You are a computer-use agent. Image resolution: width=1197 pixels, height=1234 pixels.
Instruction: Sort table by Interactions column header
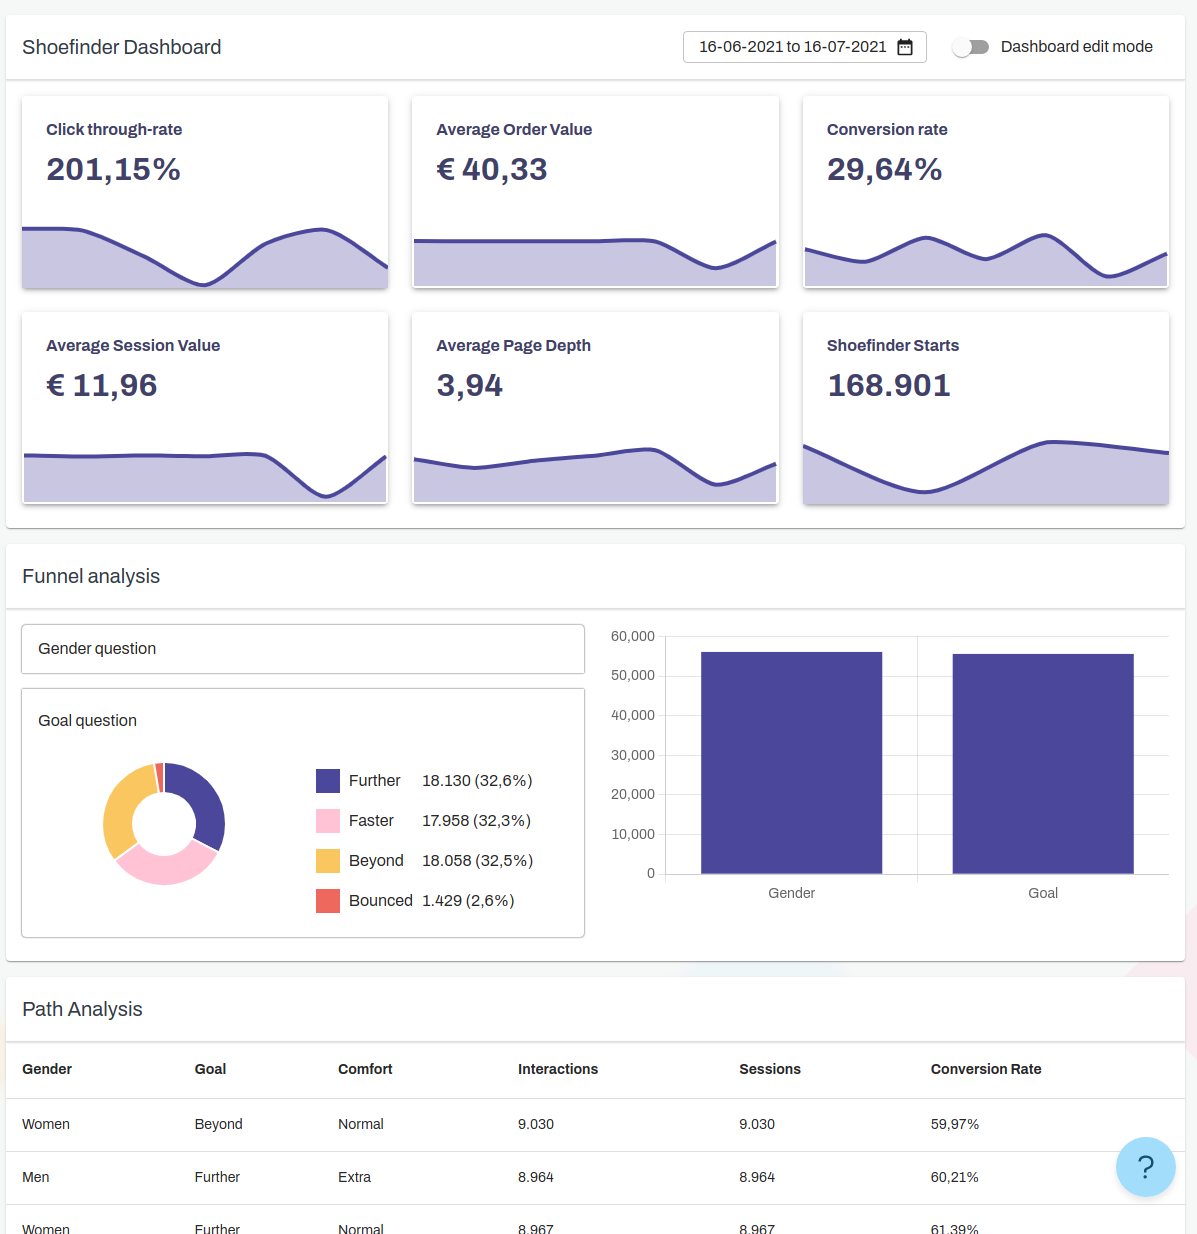tap(557, 1069)
